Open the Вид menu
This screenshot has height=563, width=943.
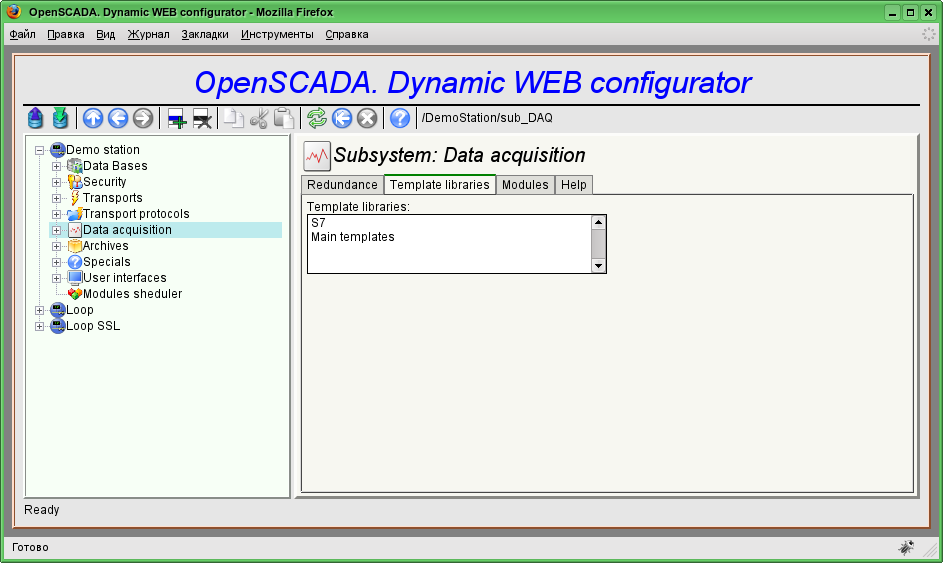pyautogui.click(x=105, y=34)
